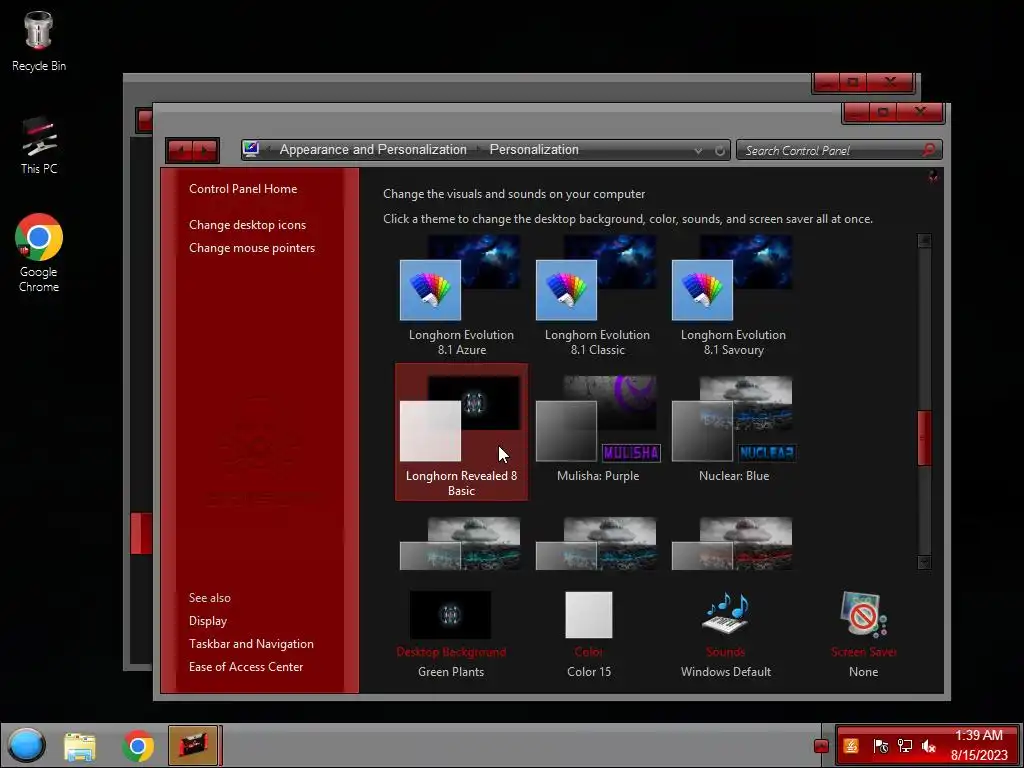Image resolution: width=1024 pixels, height=768 pixels.
Task: Open Change desktop icons link
Action: [x=248, y=225]
